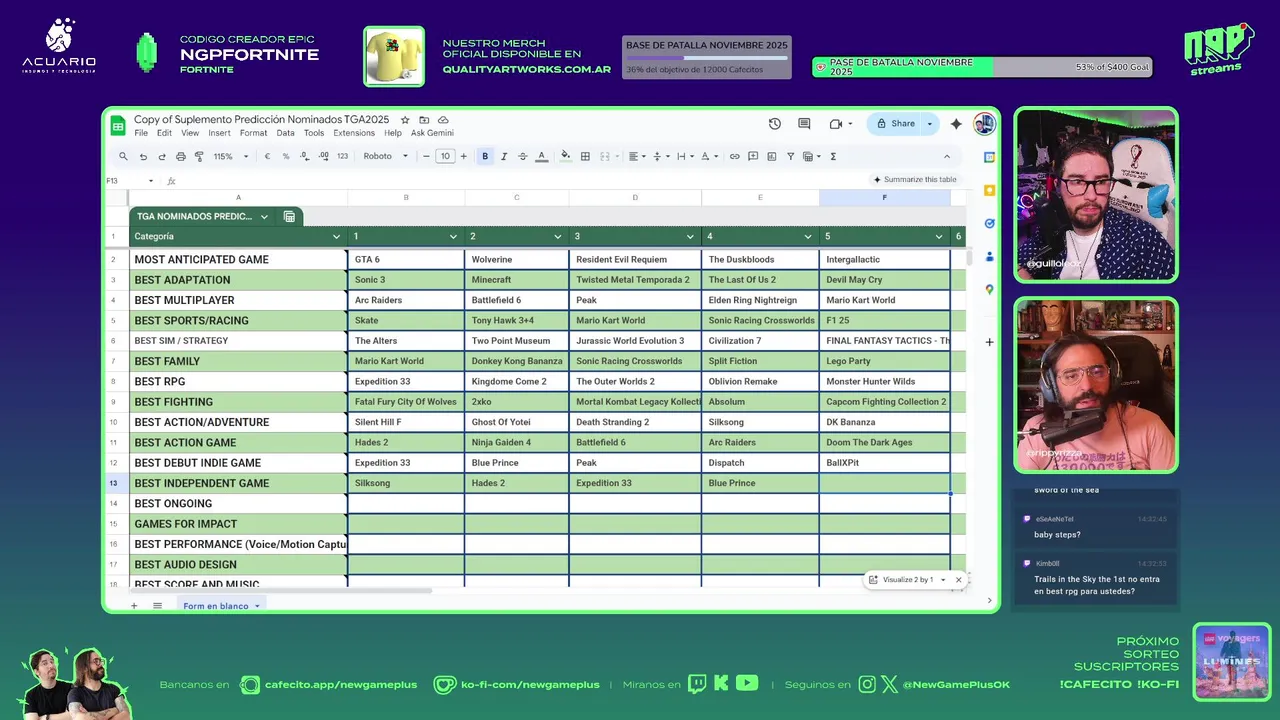Print the spreadsheet via printer icon

[x=180, y=156]
